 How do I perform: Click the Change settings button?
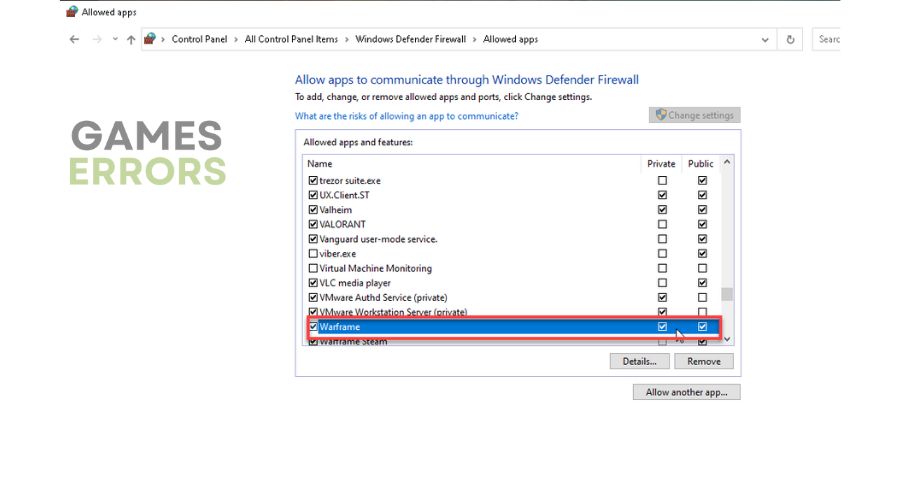(695, 115)
